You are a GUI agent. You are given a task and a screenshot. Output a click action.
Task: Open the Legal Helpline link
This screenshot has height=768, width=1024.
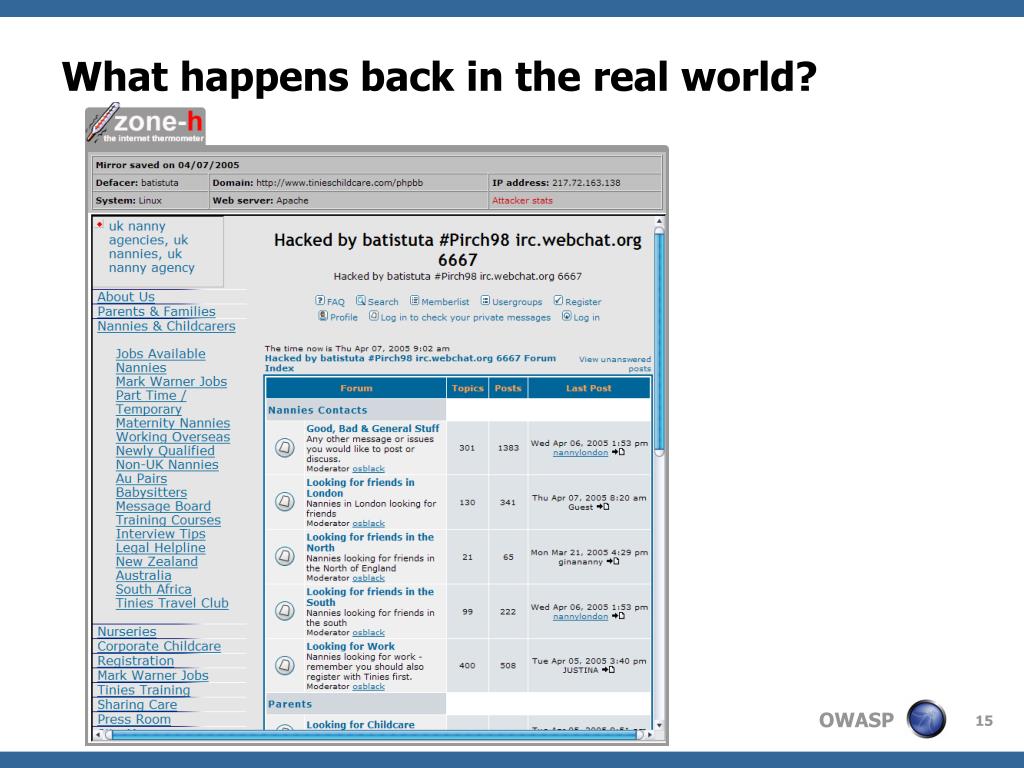point(161,548)
